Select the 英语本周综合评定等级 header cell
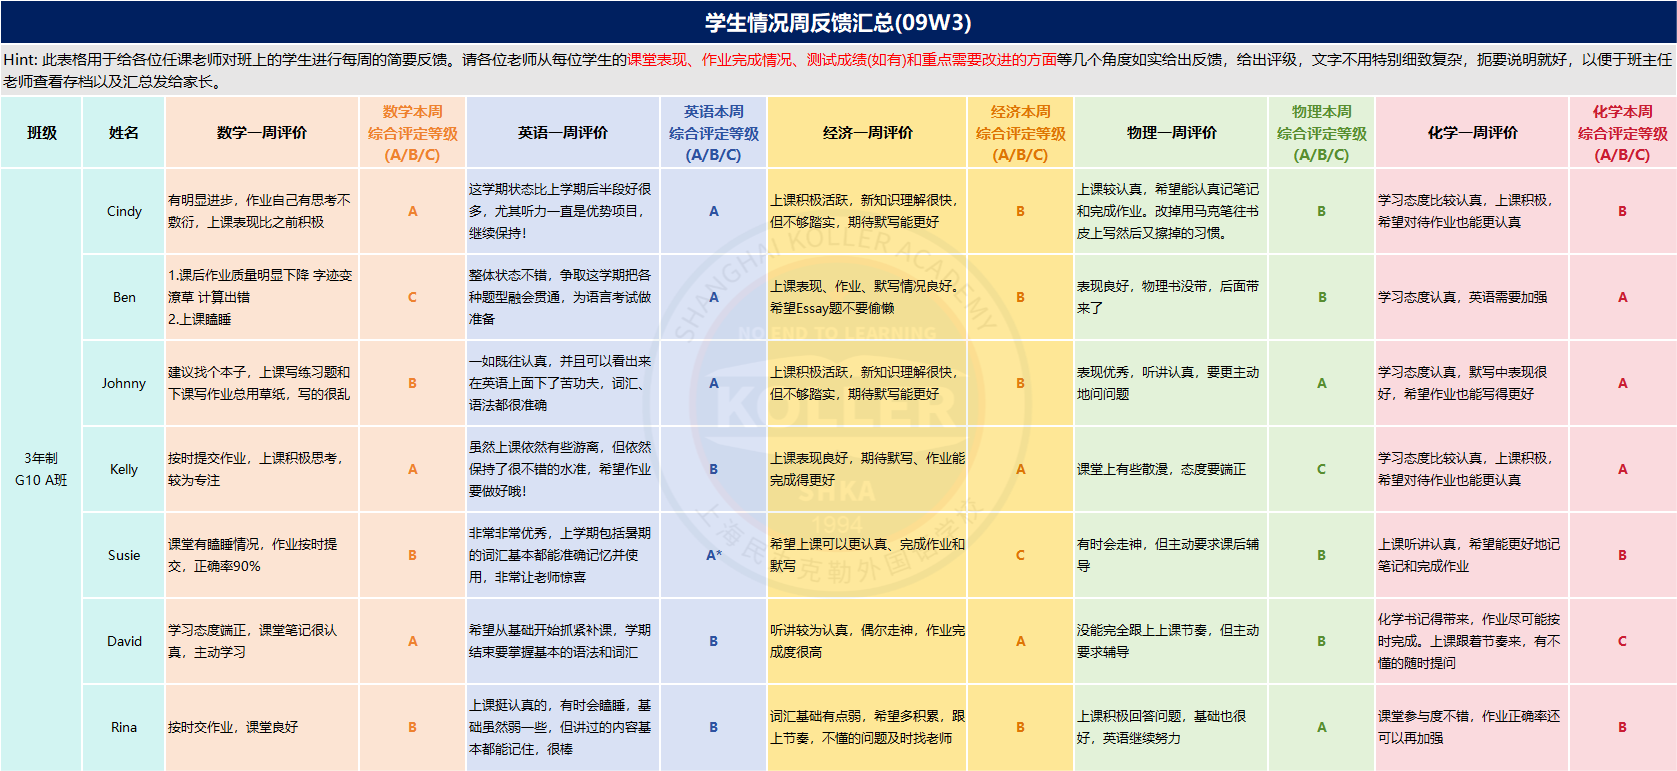This screenshot has height=771, width=1677. (713, 133)
